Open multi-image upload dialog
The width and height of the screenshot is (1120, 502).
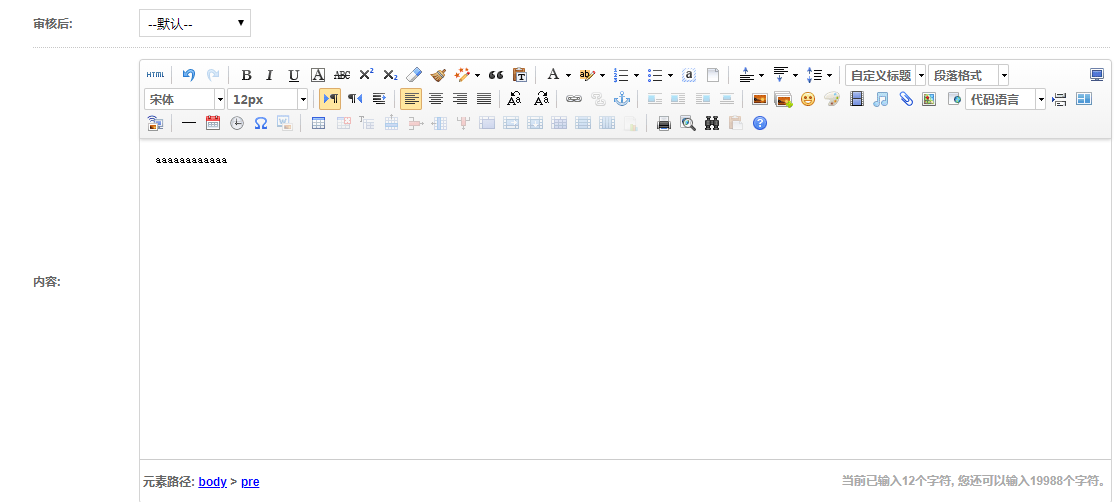tap(784, 99)
